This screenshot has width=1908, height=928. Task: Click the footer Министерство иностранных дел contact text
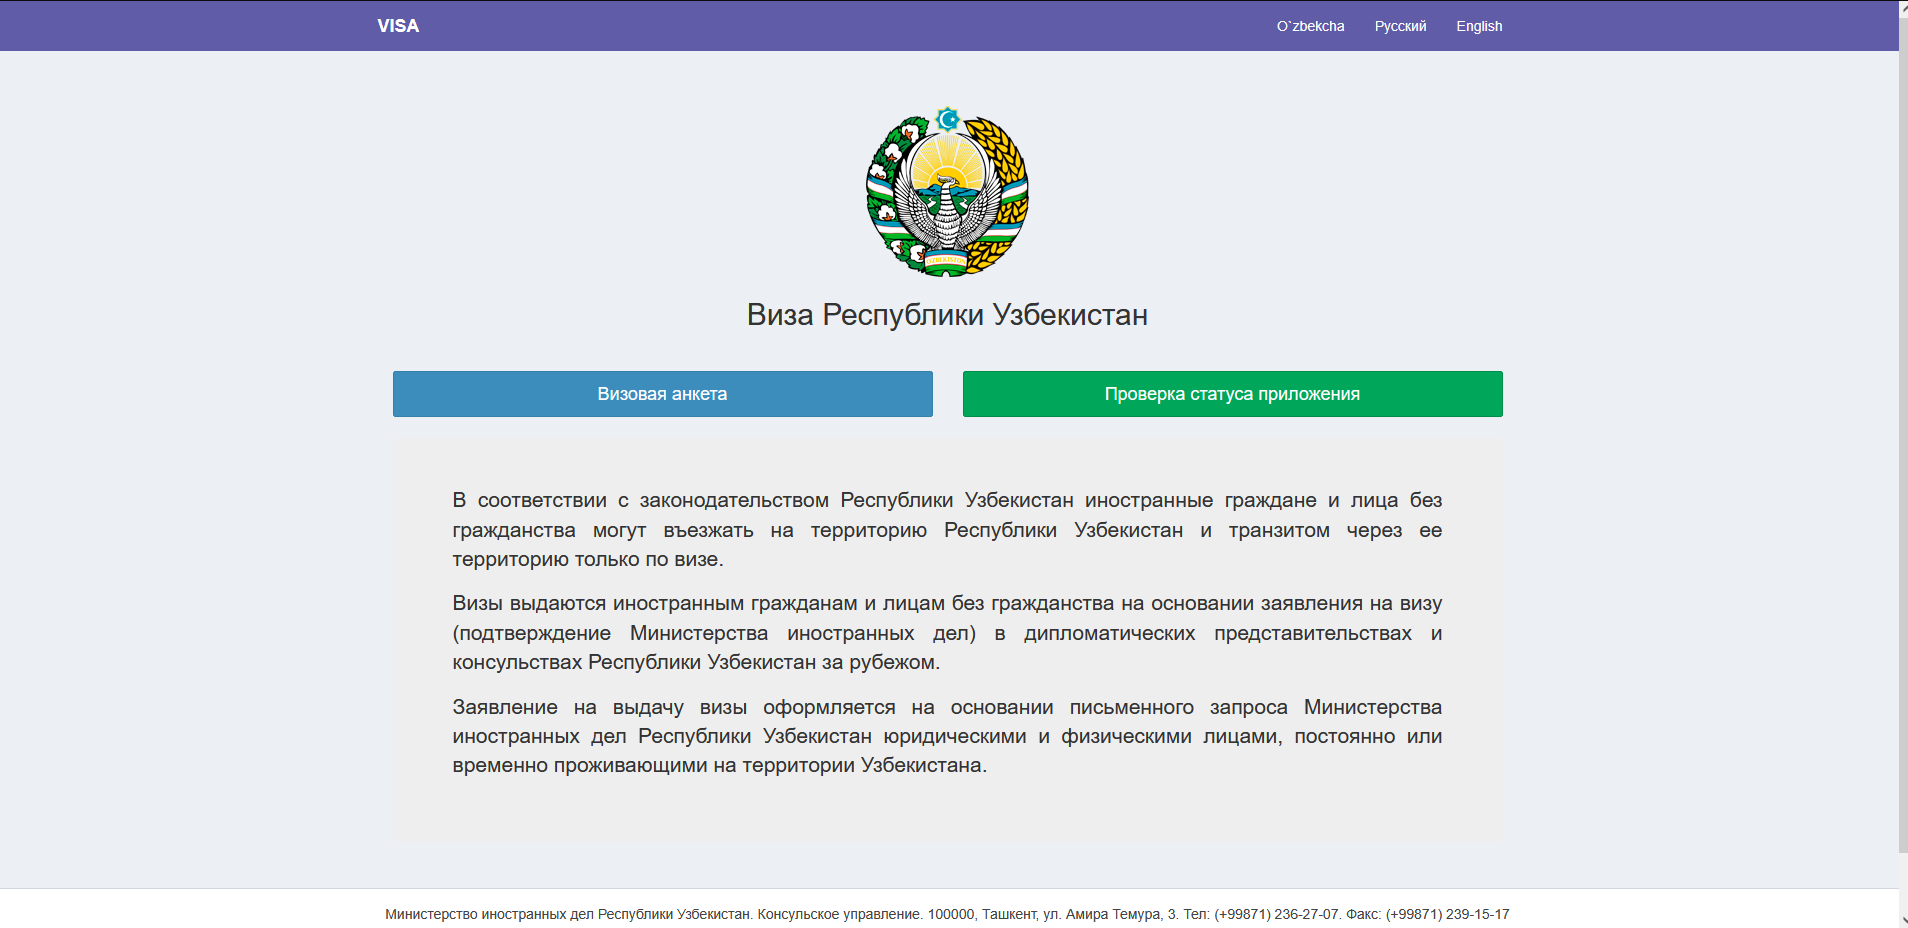947,914
